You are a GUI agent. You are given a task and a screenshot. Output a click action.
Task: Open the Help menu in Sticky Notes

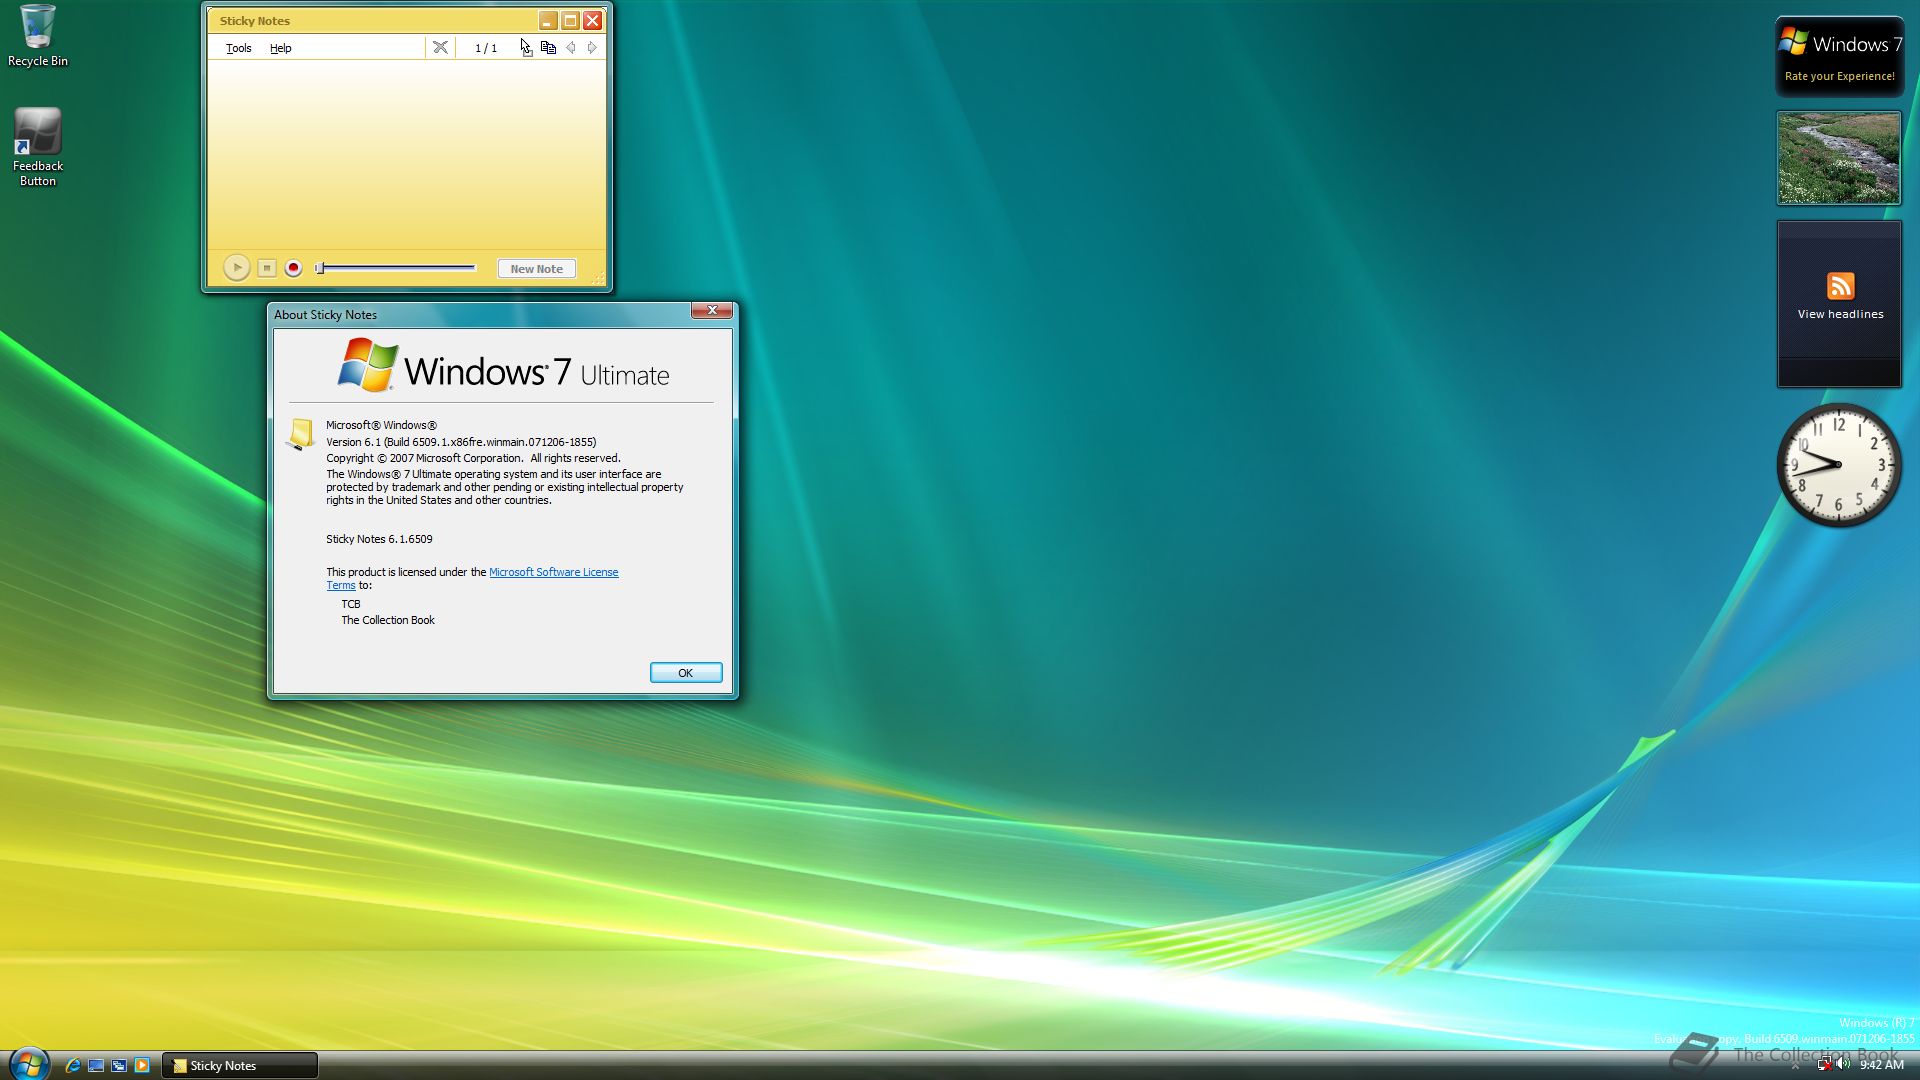[x=281, y=48]
